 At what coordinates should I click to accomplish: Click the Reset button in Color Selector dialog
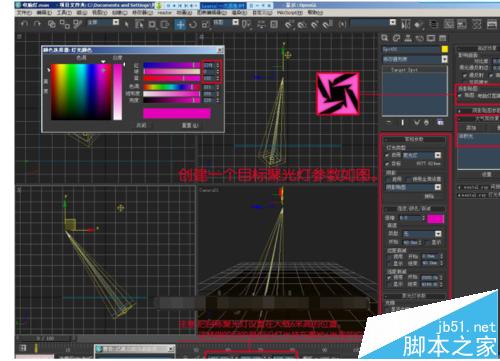pos(190,125)
